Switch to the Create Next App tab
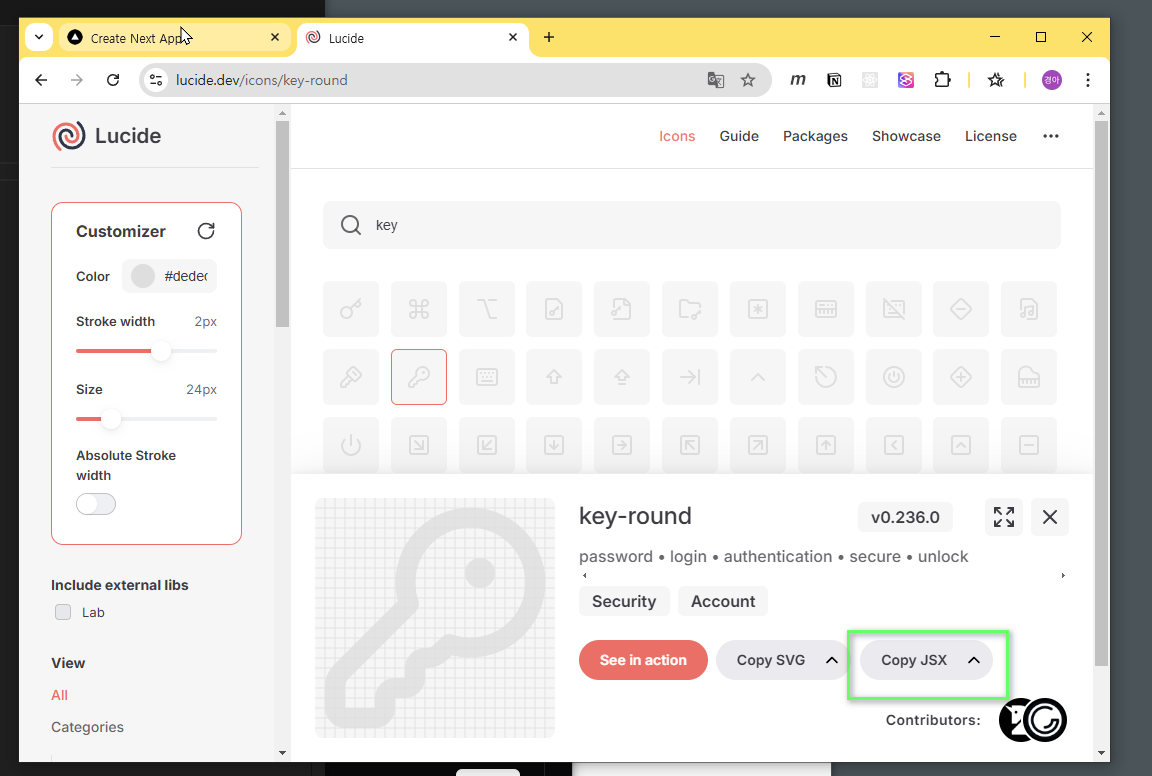Viewport: 1152px width, 776px height. coord(170,38)
